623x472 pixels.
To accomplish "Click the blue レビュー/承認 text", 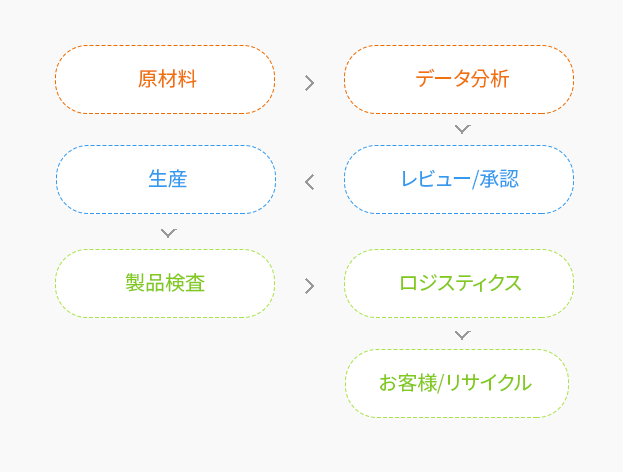I will 460,179.
